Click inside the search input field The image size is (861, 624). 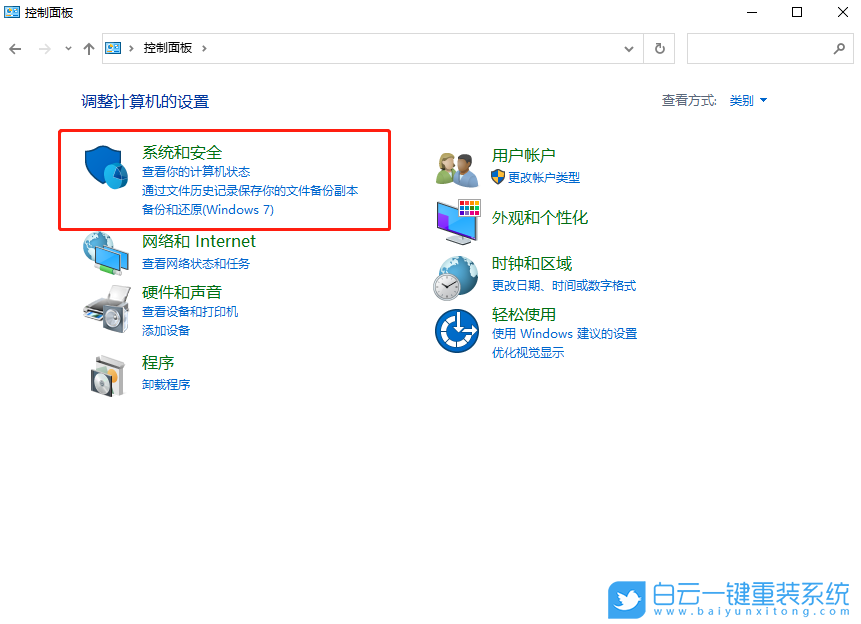pos(765,48)
